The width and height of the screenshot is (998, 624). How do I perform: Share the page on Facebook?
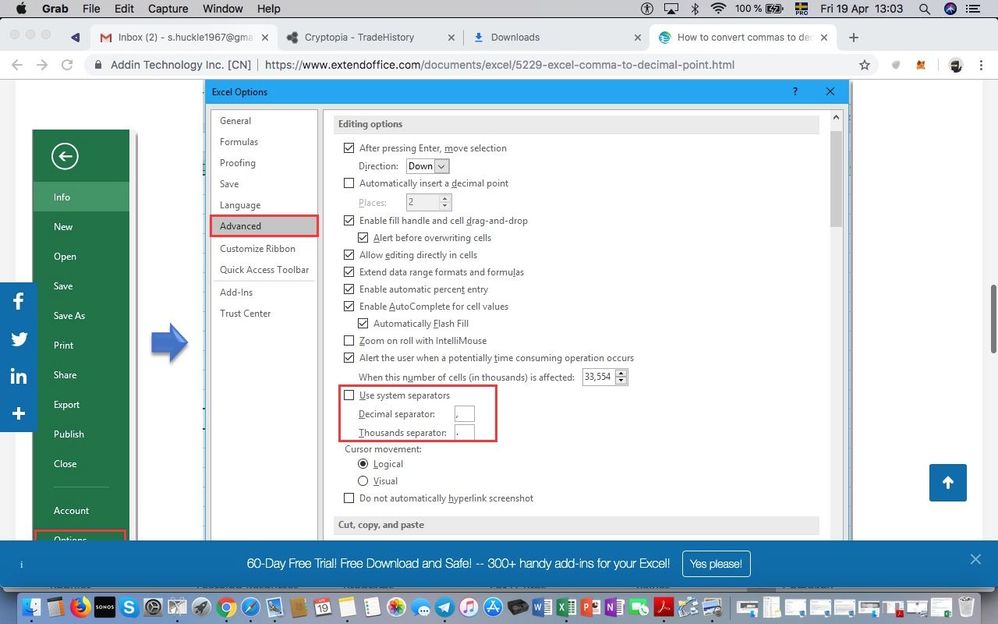[18, 301]
